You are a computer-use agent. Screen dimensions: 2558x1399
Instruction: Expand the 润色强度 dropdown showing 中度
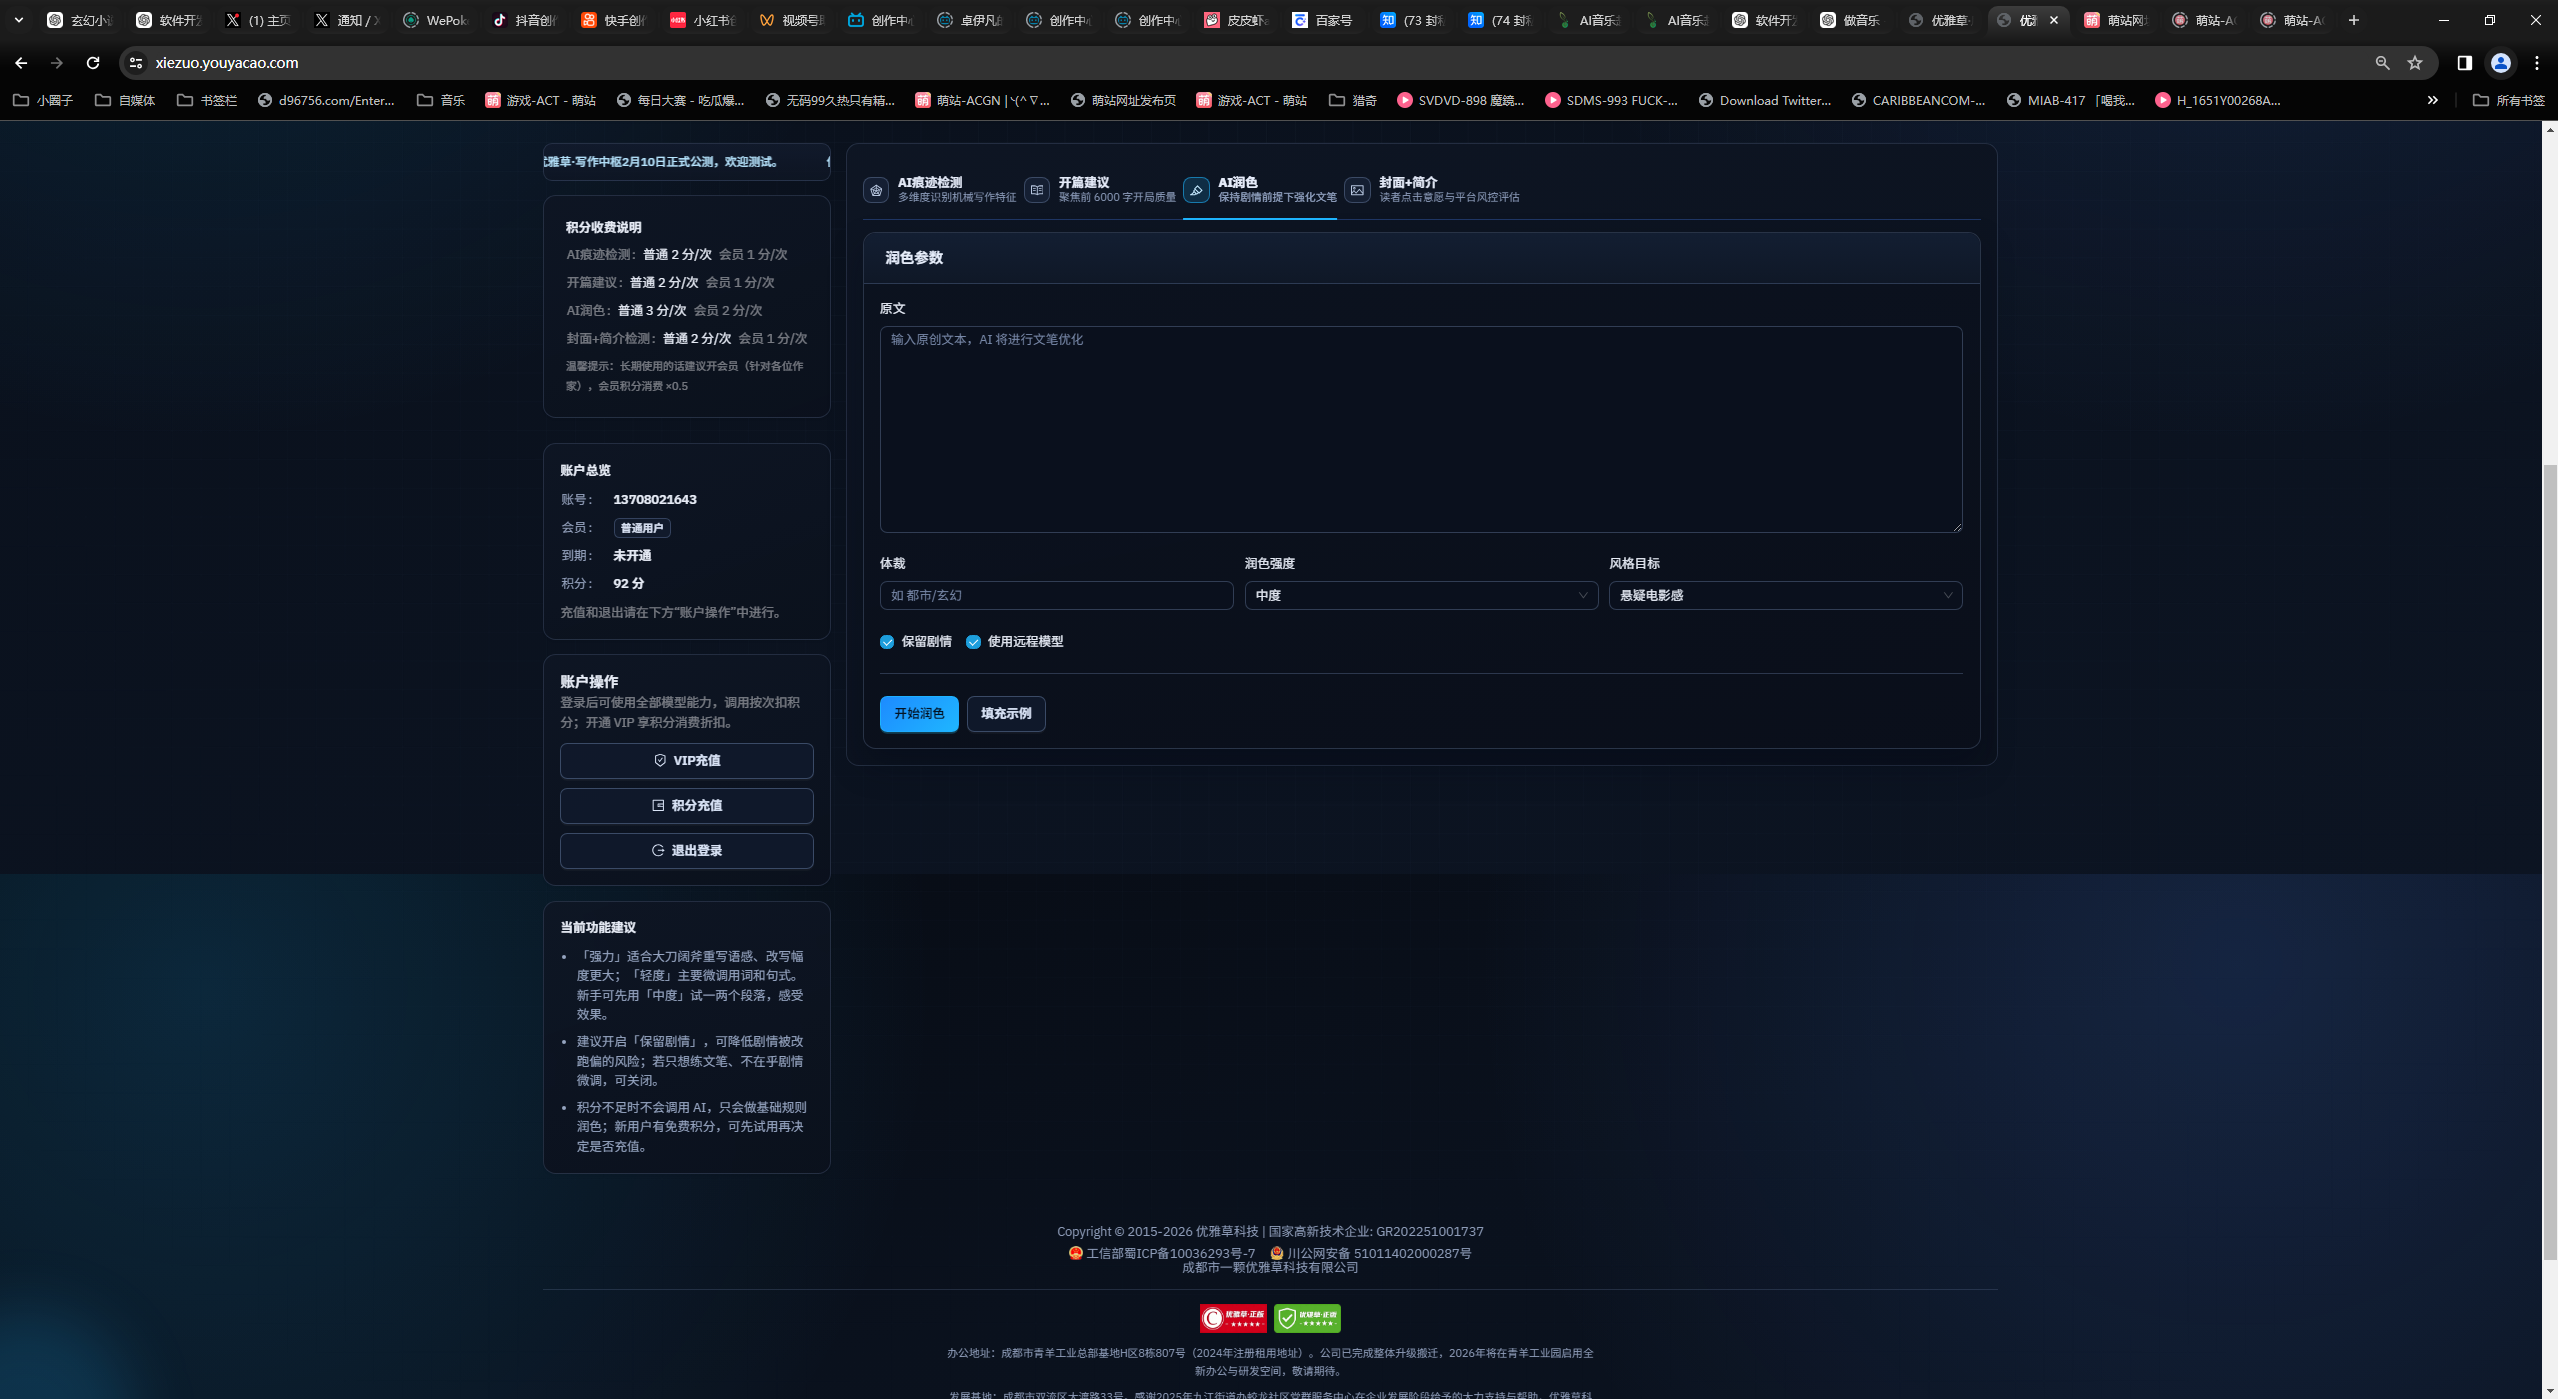pos(1420,596)
